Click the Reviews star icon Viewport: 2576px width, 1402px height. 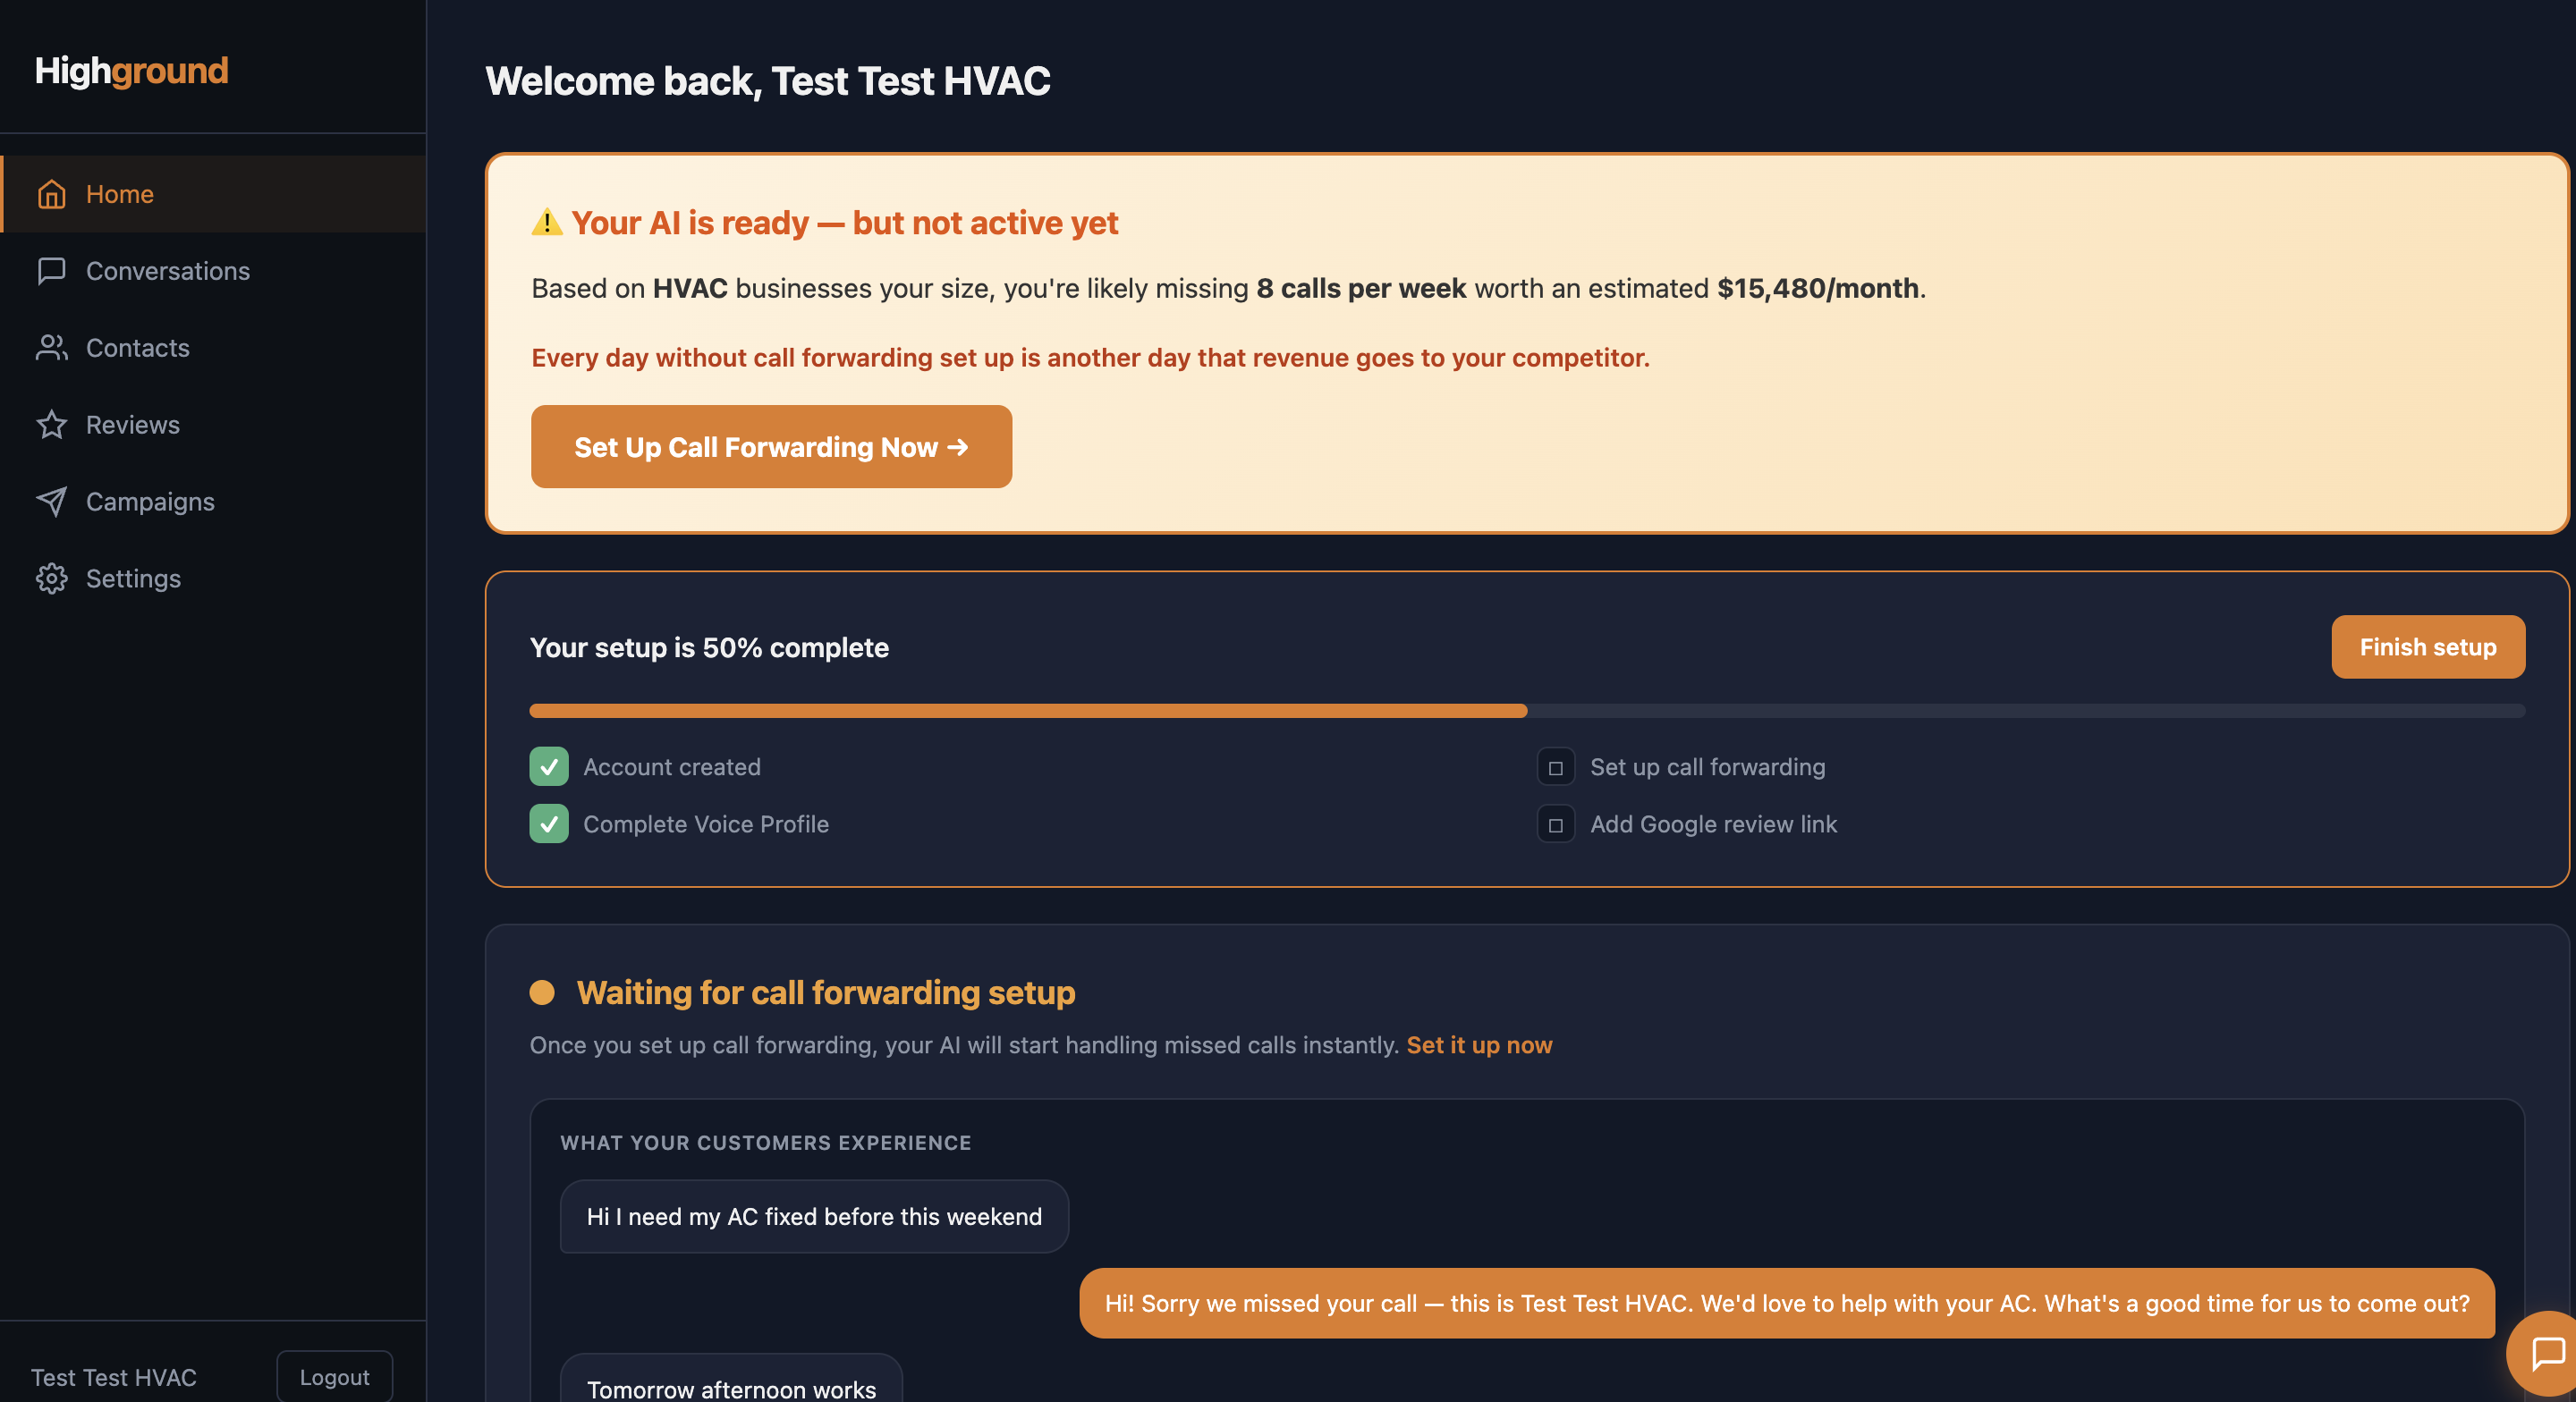(51, 425)
